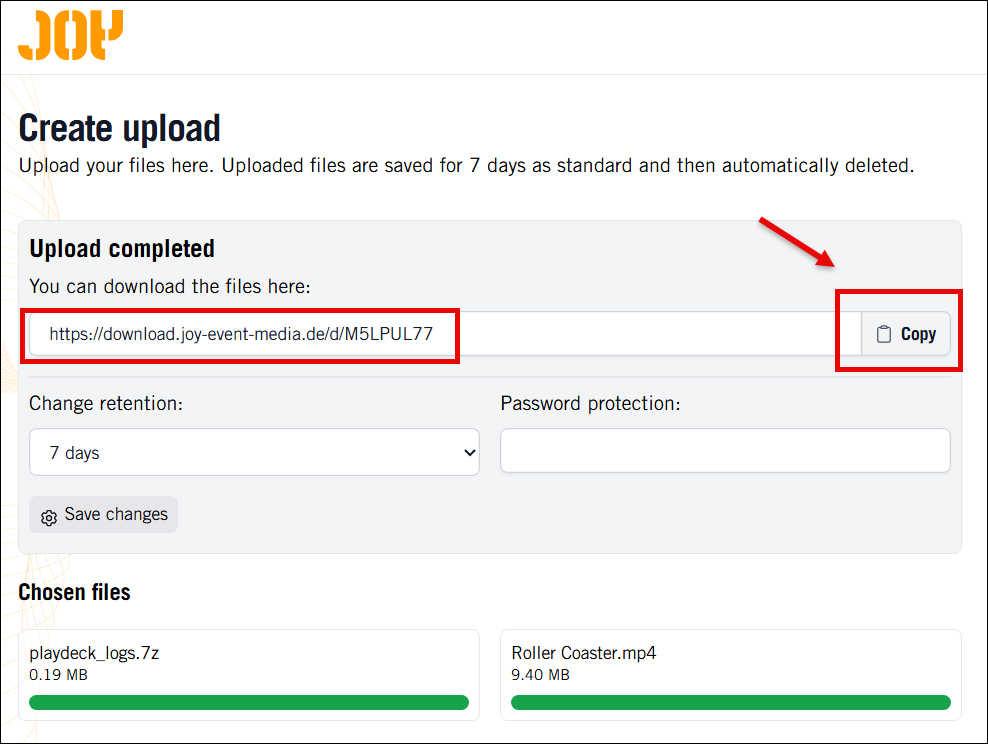Focus the Password protection input field
988x744 pixels.
pos(725,450)
